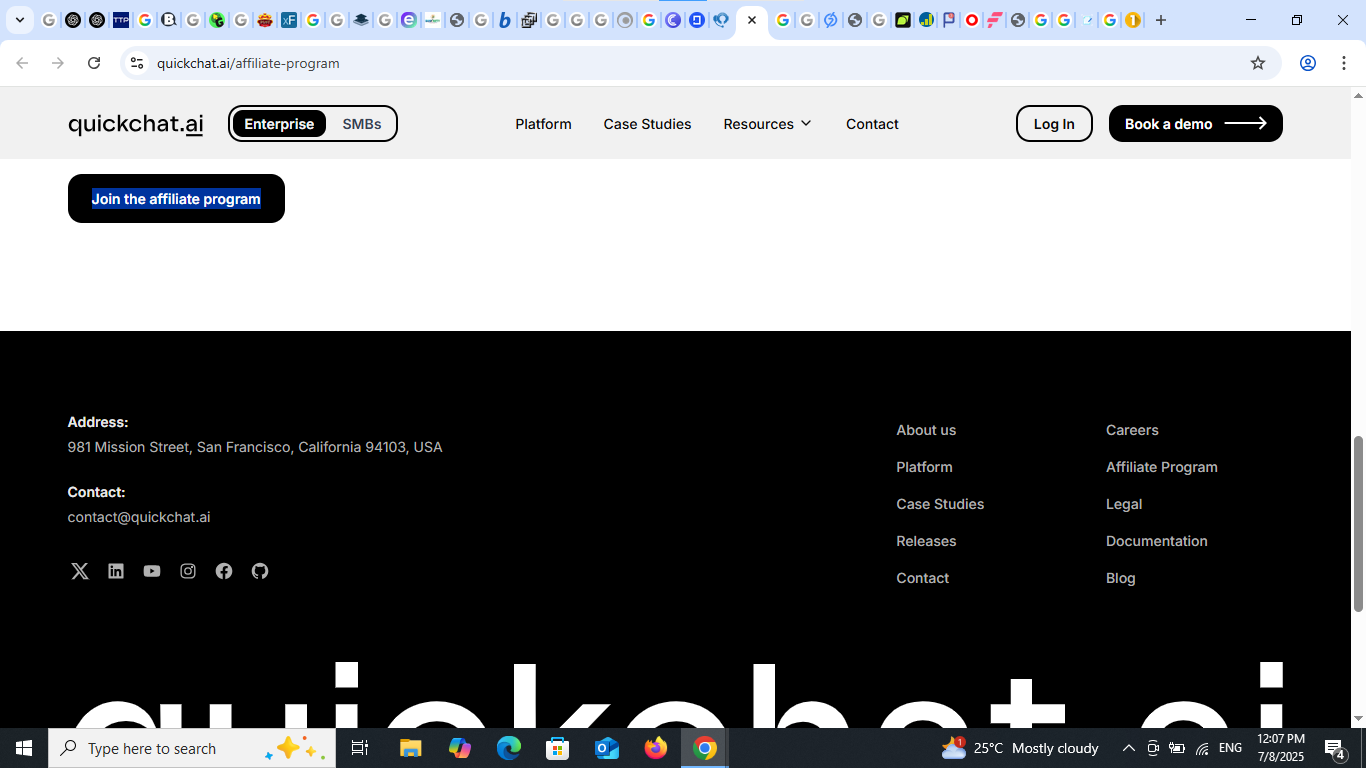The image size is (1366, 768).
Task: Open Case Studies in the top navigation
Action: pos(647,124)
